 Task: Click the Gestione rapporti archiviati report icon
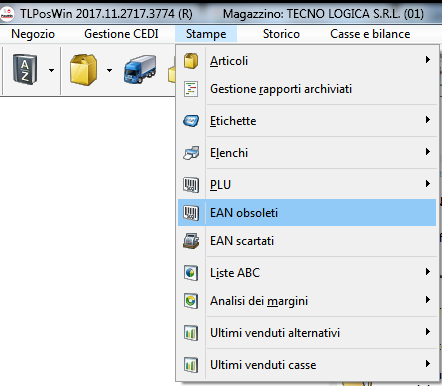click(x=191, y=89)
